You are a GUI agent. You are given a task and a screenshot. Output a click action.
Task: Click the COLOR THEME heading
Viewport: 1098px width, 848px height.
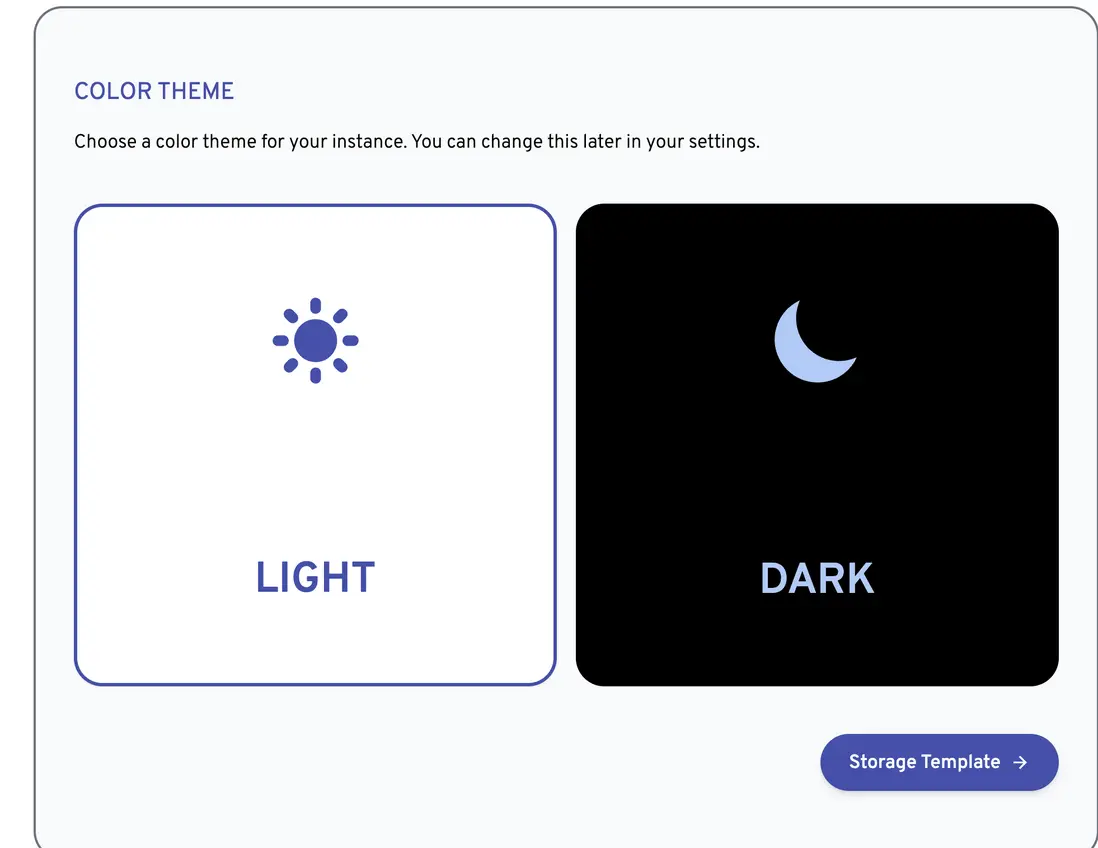(154, 91)
